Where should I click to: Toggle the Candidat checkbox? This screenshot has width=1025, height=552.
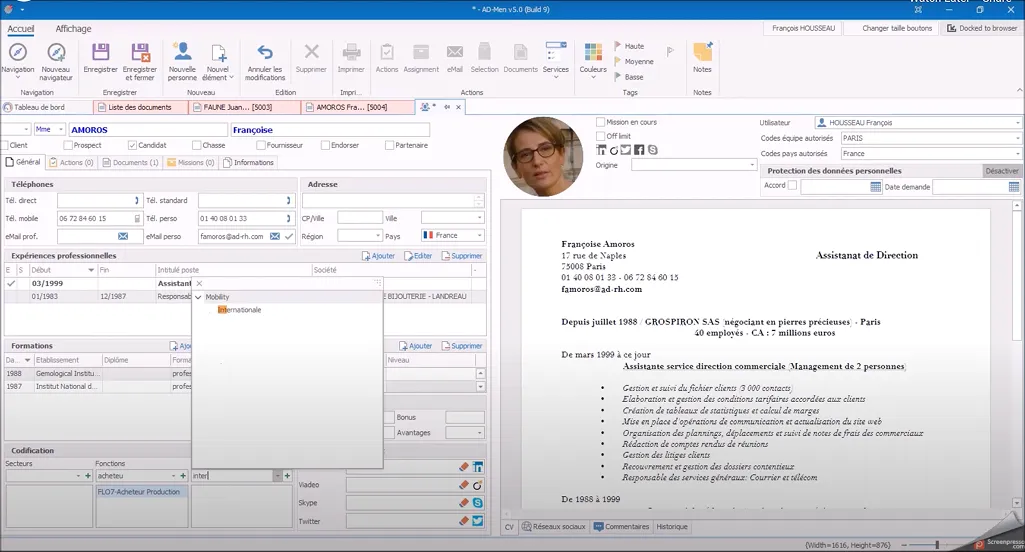click(x=133, y=145)
